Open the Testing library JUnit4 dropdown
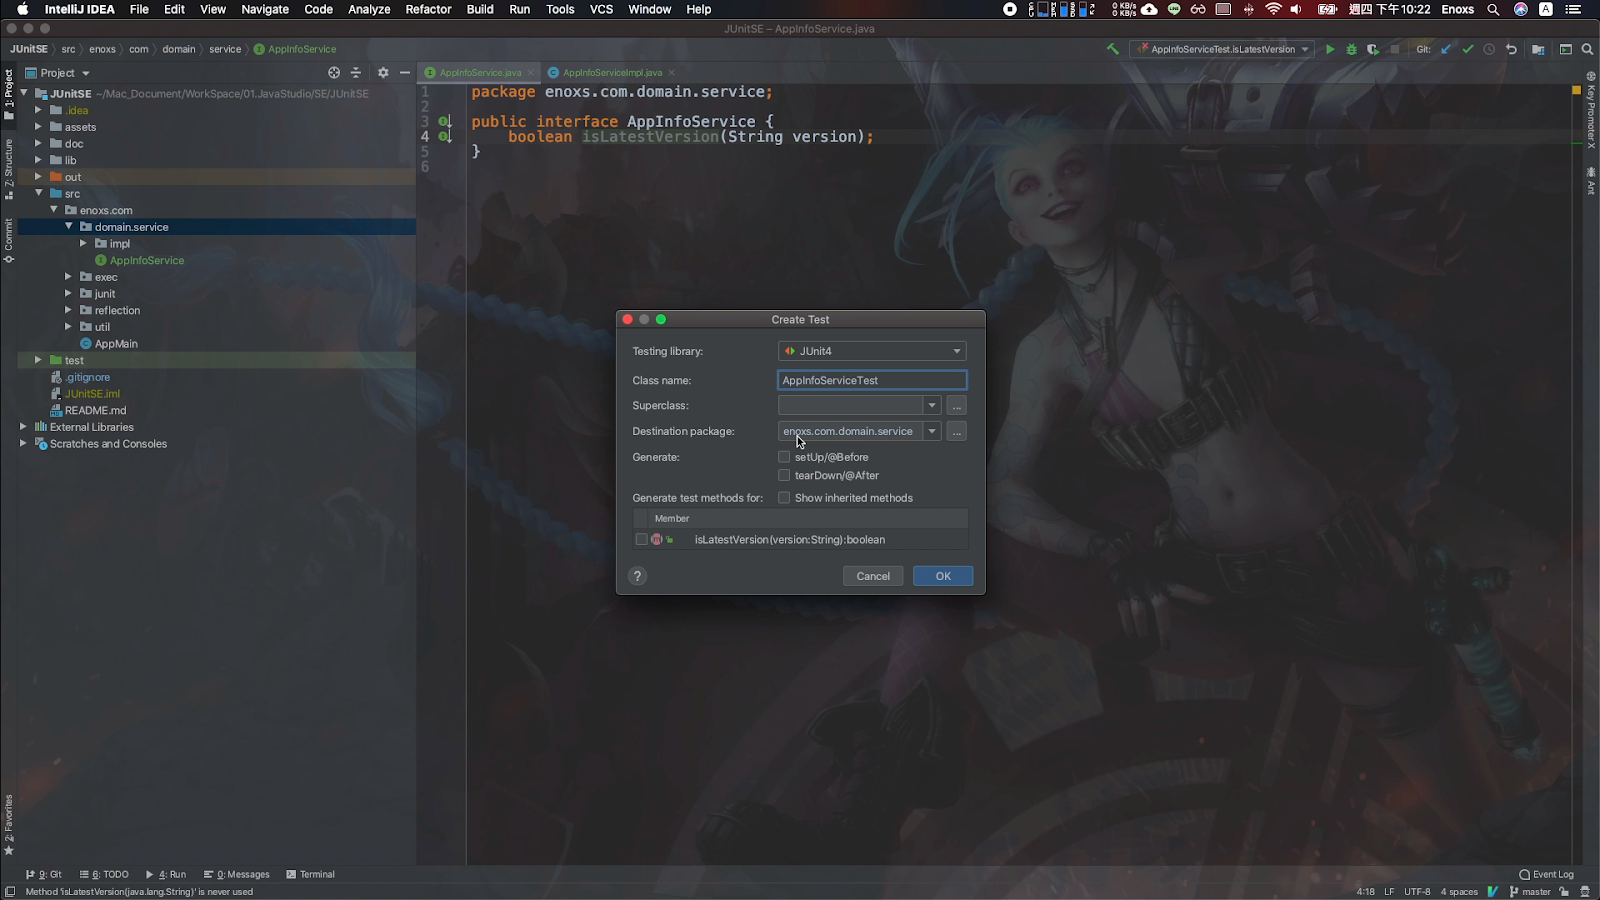The width and height of the screenshot is (1600, 900). click(872, 351)
